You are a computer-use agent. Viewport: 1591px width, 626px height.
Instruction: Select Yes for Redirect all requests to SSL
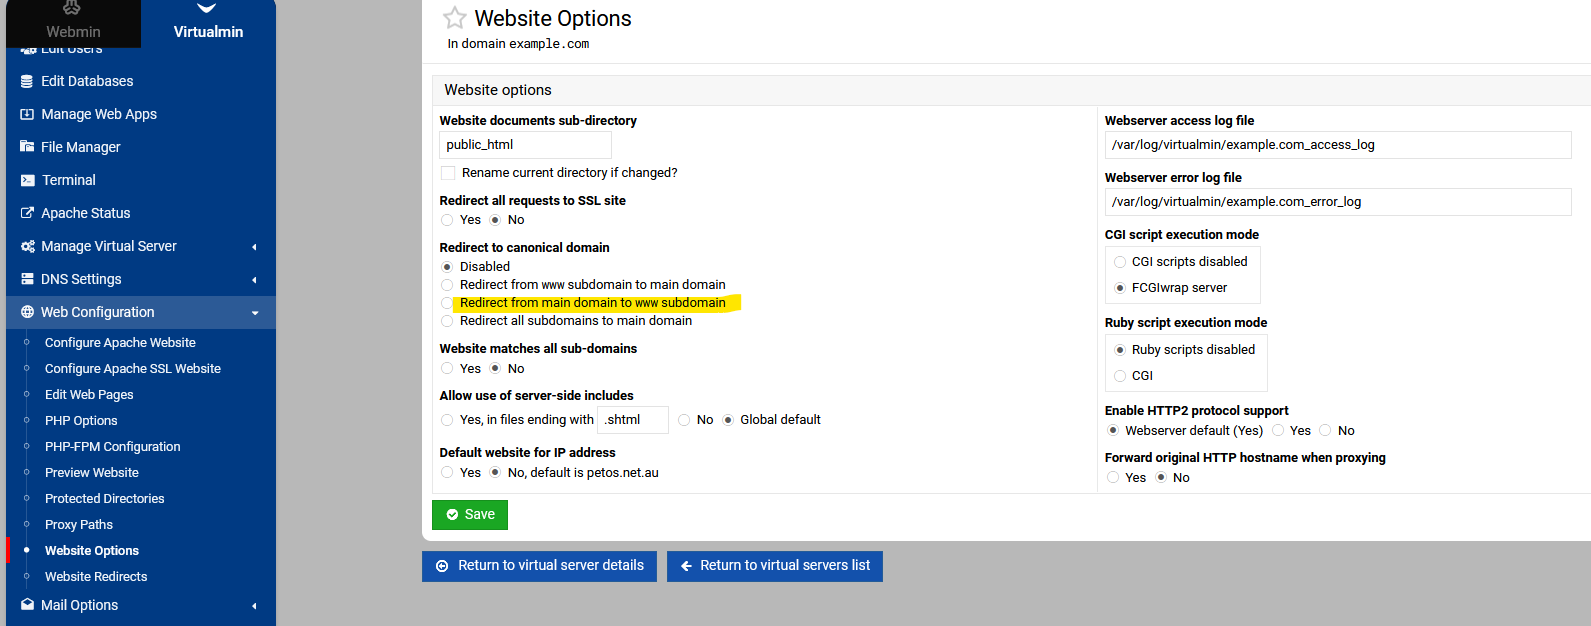click(x=447, y=220)
